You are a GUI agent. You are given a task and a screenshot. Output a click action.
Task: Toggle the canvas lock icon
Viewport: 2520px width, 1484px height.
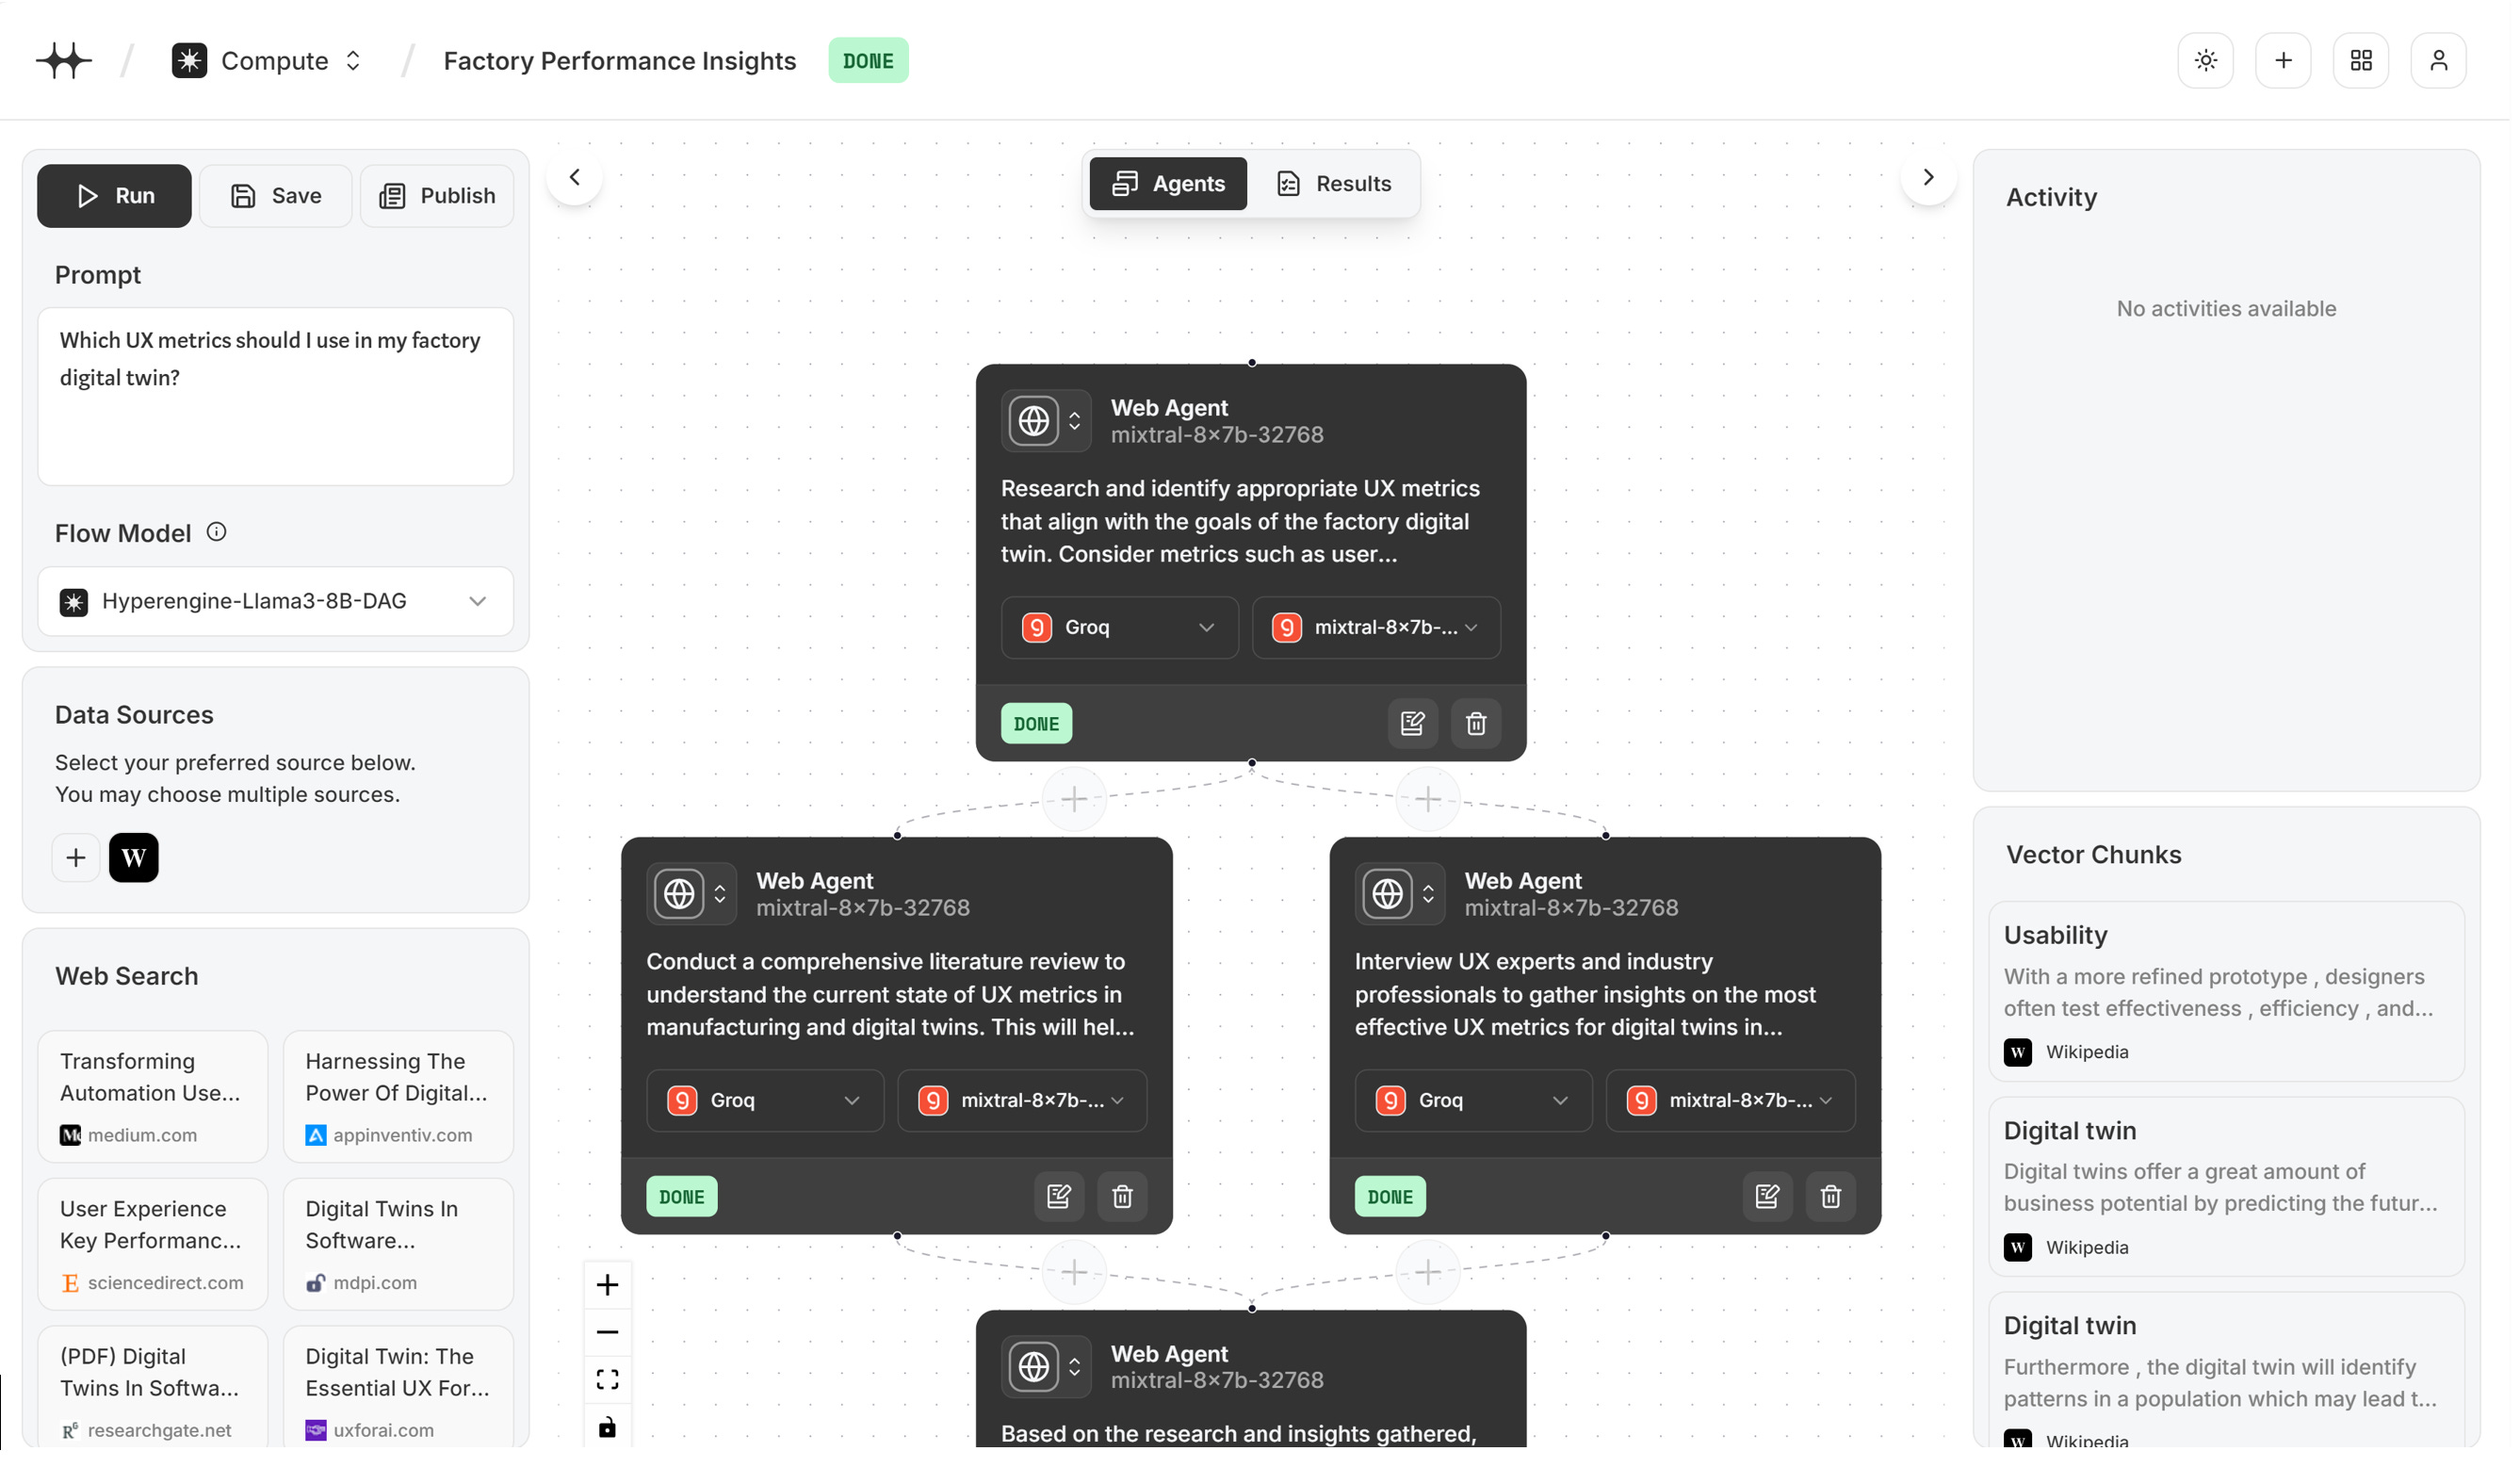[x=609, y=1432]
